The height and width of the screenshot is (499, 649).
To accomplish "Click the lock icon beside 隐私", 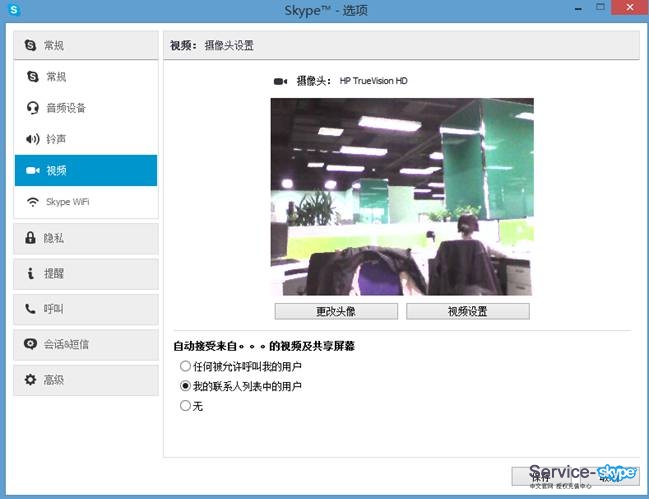I will point(30,238).
